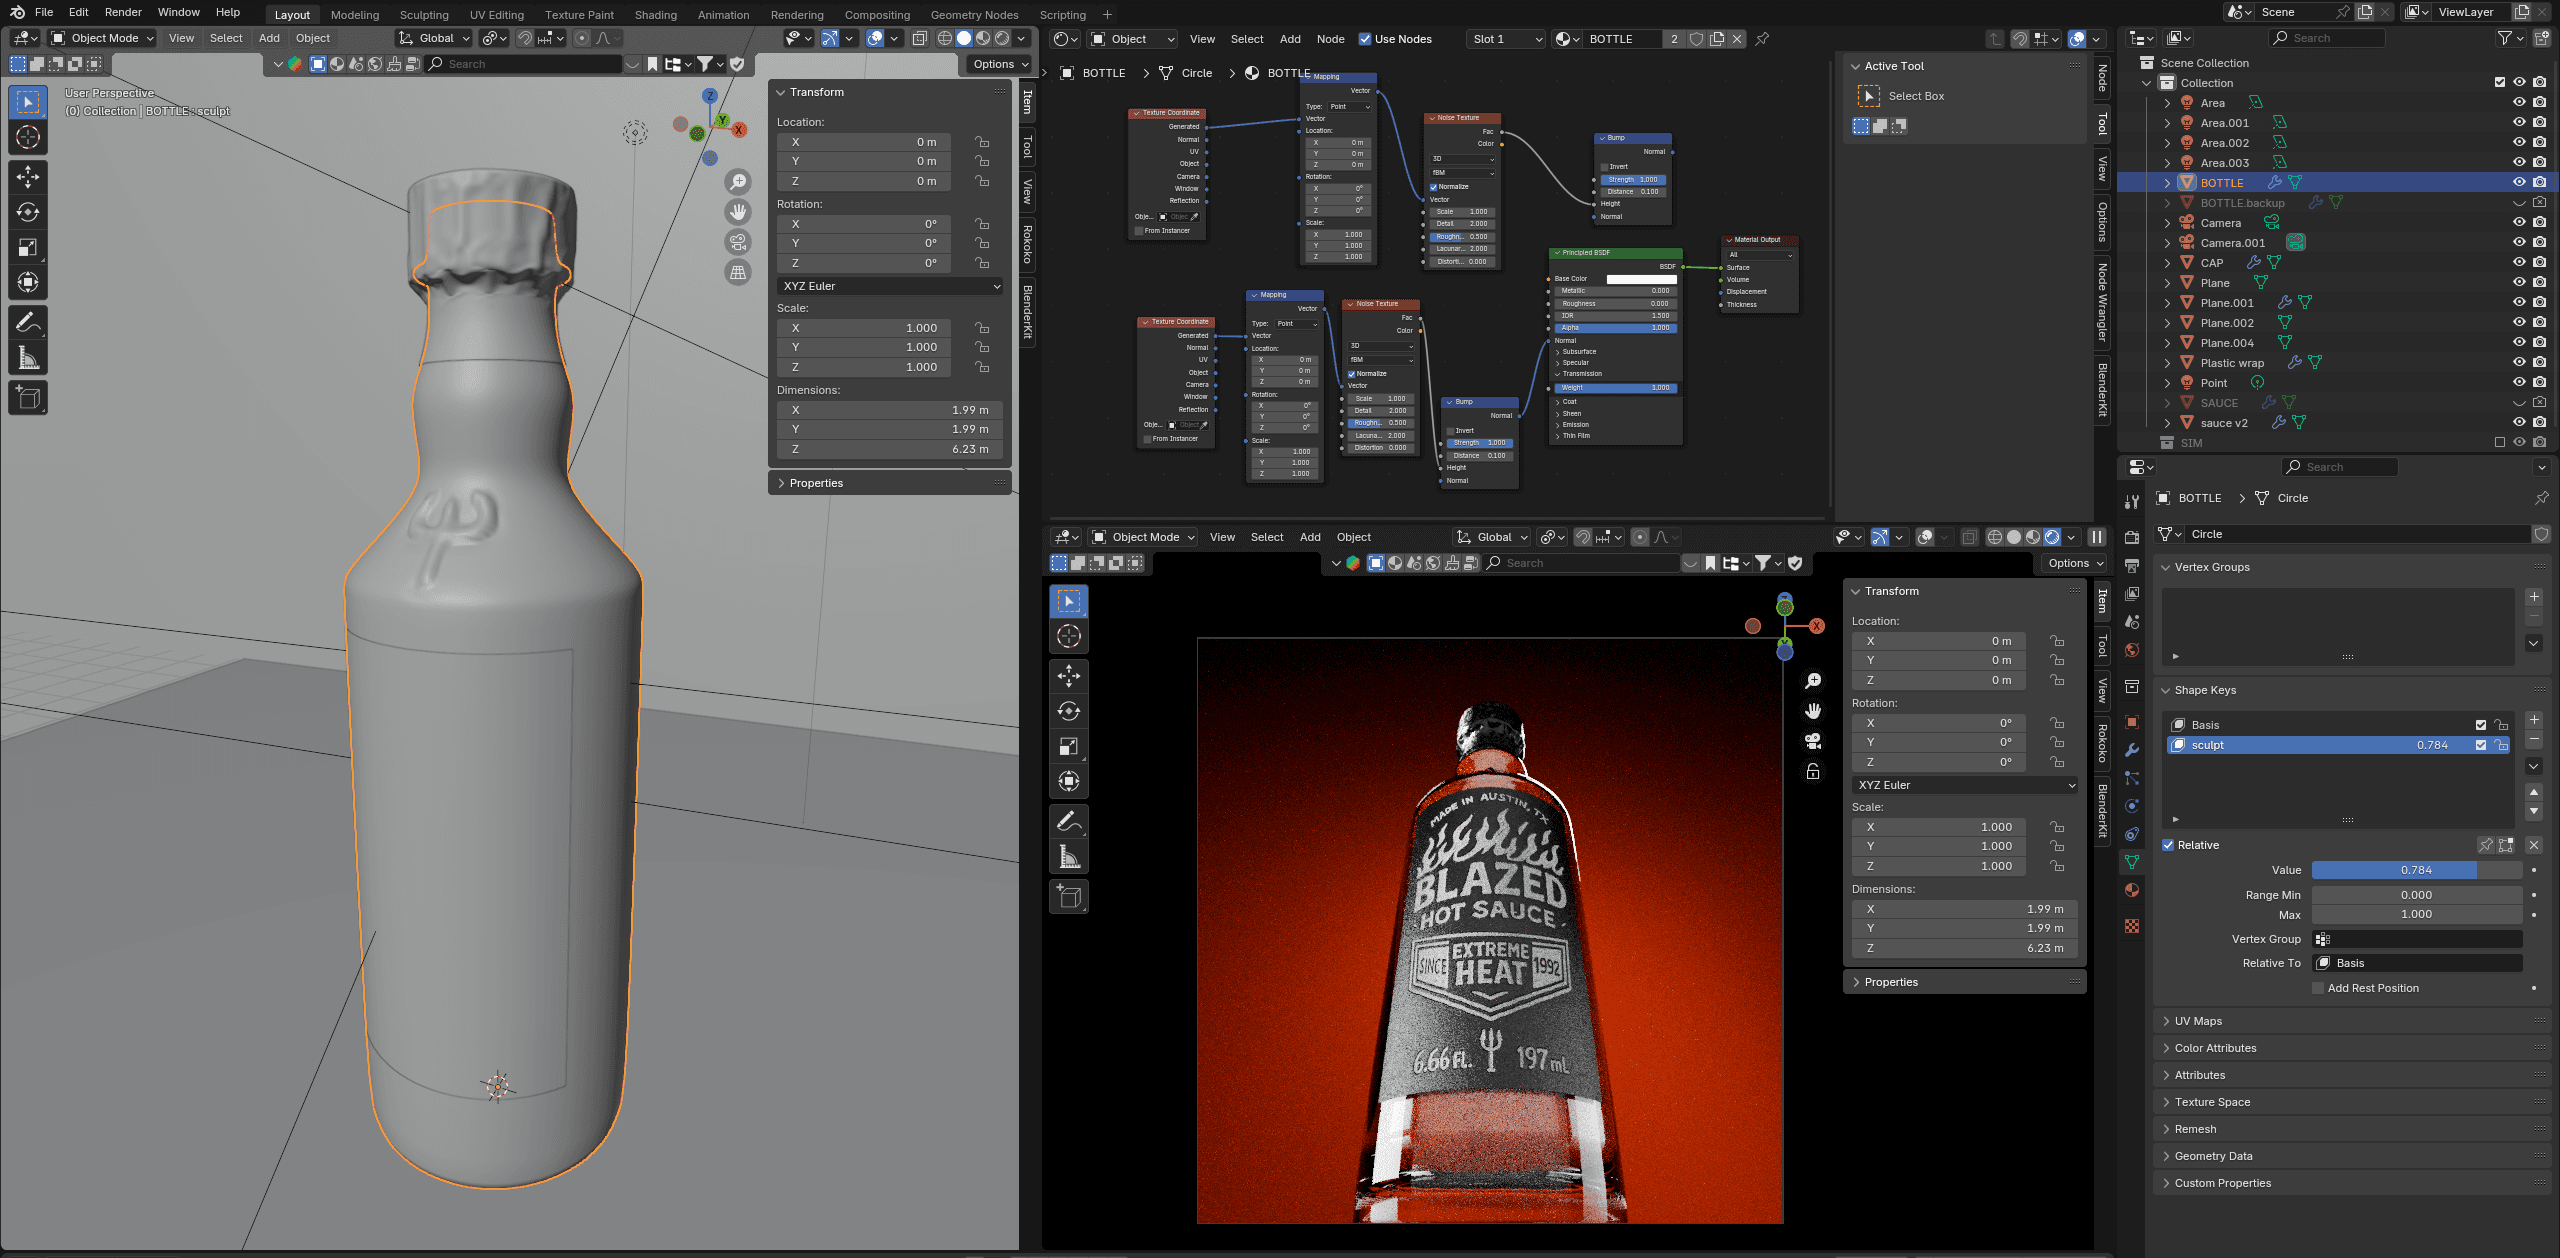
Task: Open the Render properties tab
Action: [2132, 538]
